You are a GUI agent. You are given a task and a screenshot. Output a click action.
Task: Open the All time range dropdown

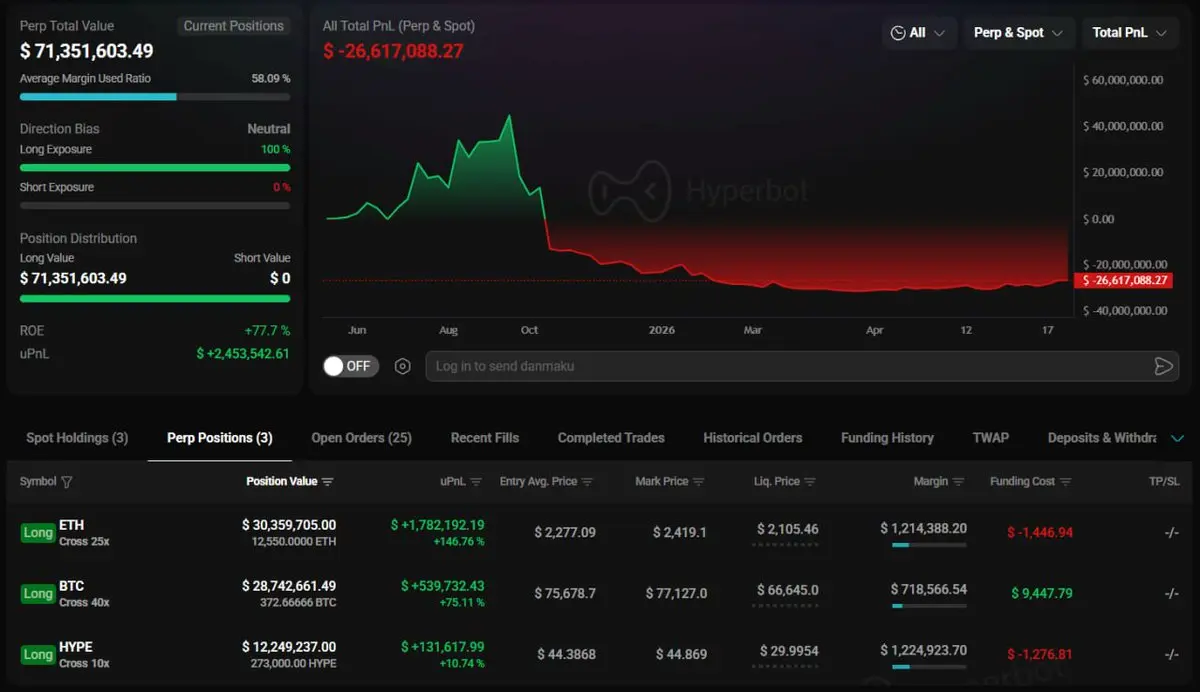click(919, 33)
